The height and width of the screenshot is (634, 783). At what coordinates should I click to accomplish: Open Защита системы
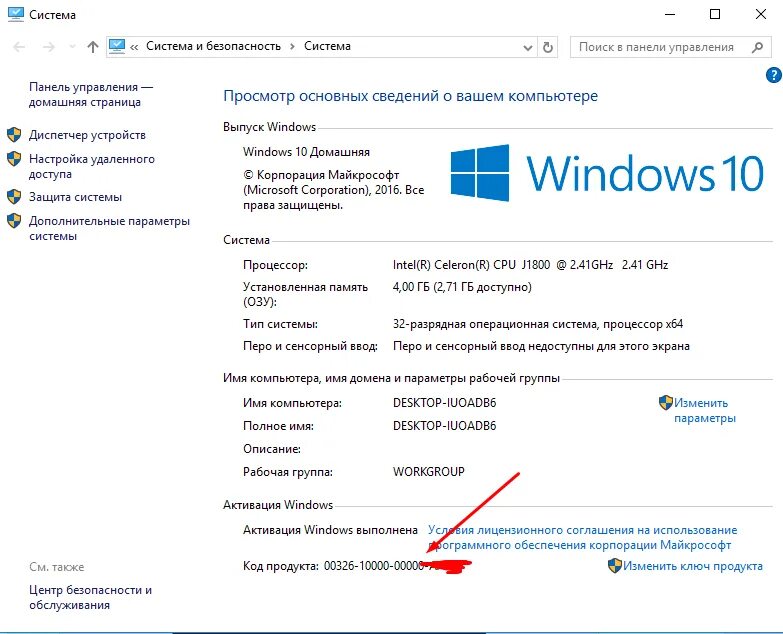click(75, 197)
